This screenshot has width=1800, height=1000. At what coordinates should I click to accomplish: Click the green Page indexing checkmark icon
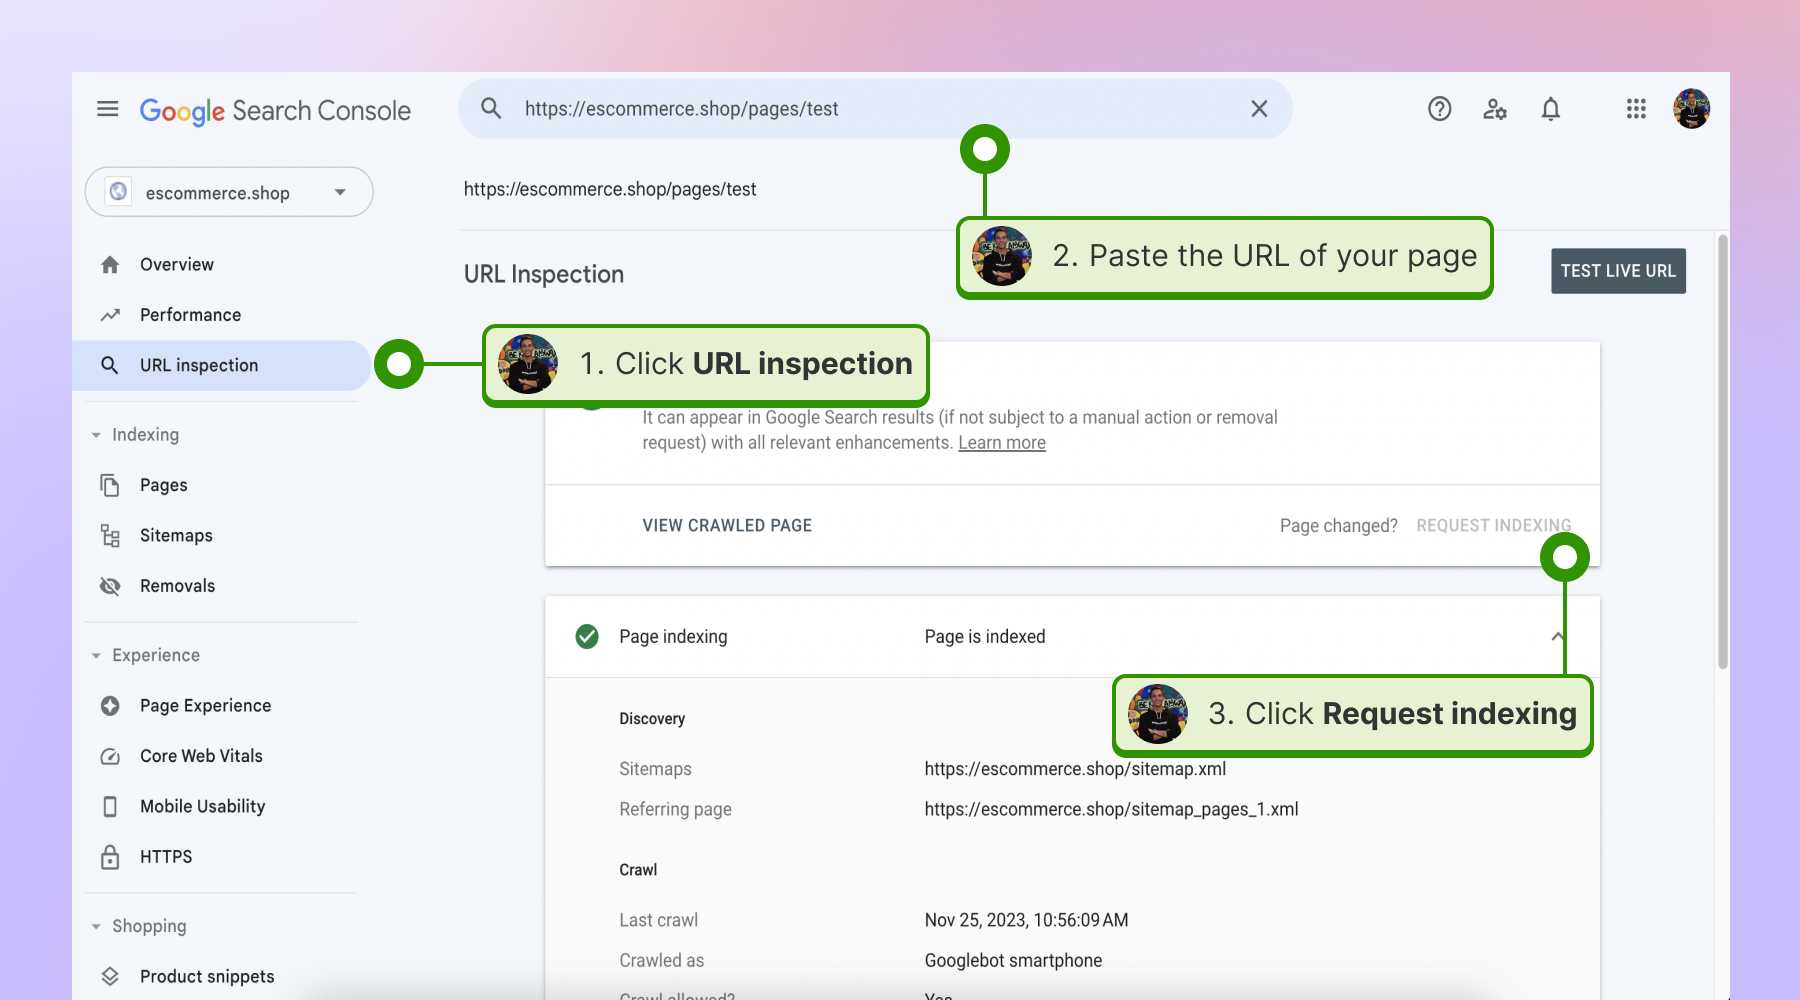(587, 636)
